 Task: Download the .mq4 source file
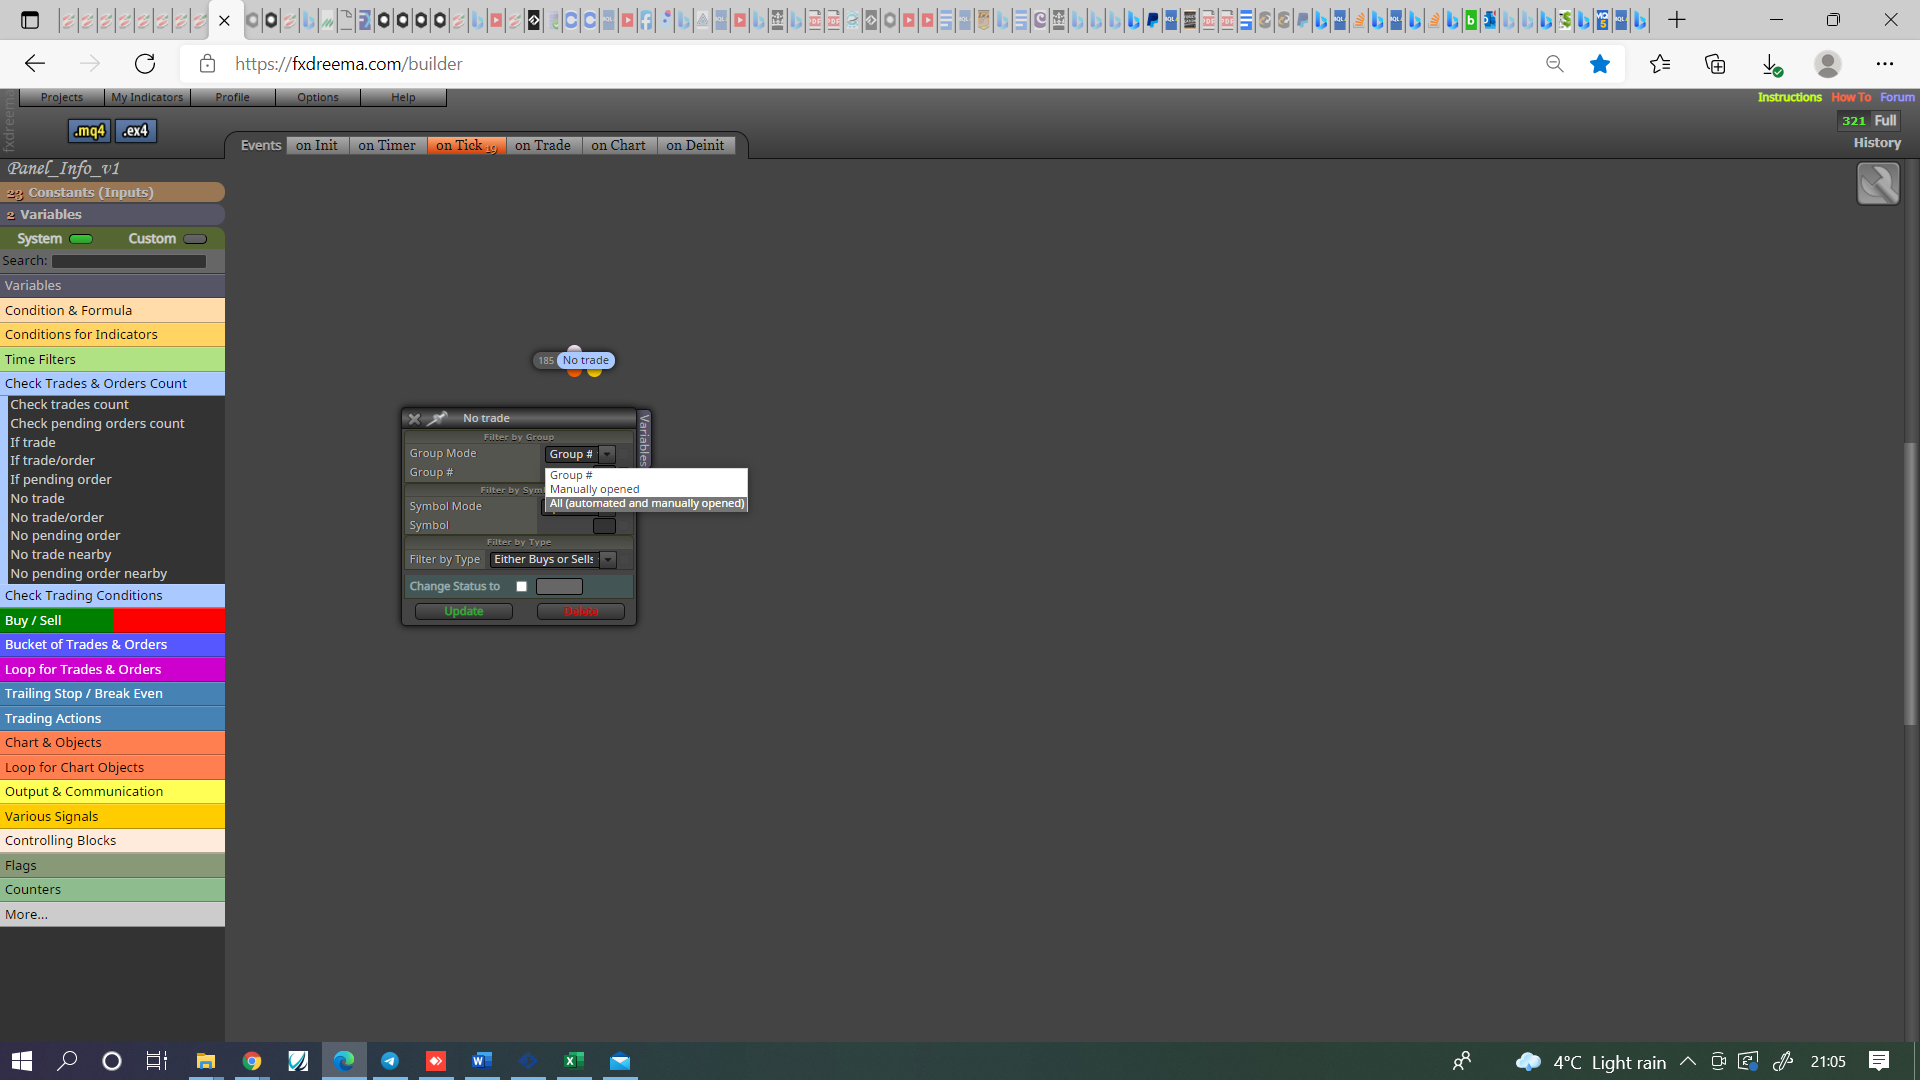click(89, 131)
